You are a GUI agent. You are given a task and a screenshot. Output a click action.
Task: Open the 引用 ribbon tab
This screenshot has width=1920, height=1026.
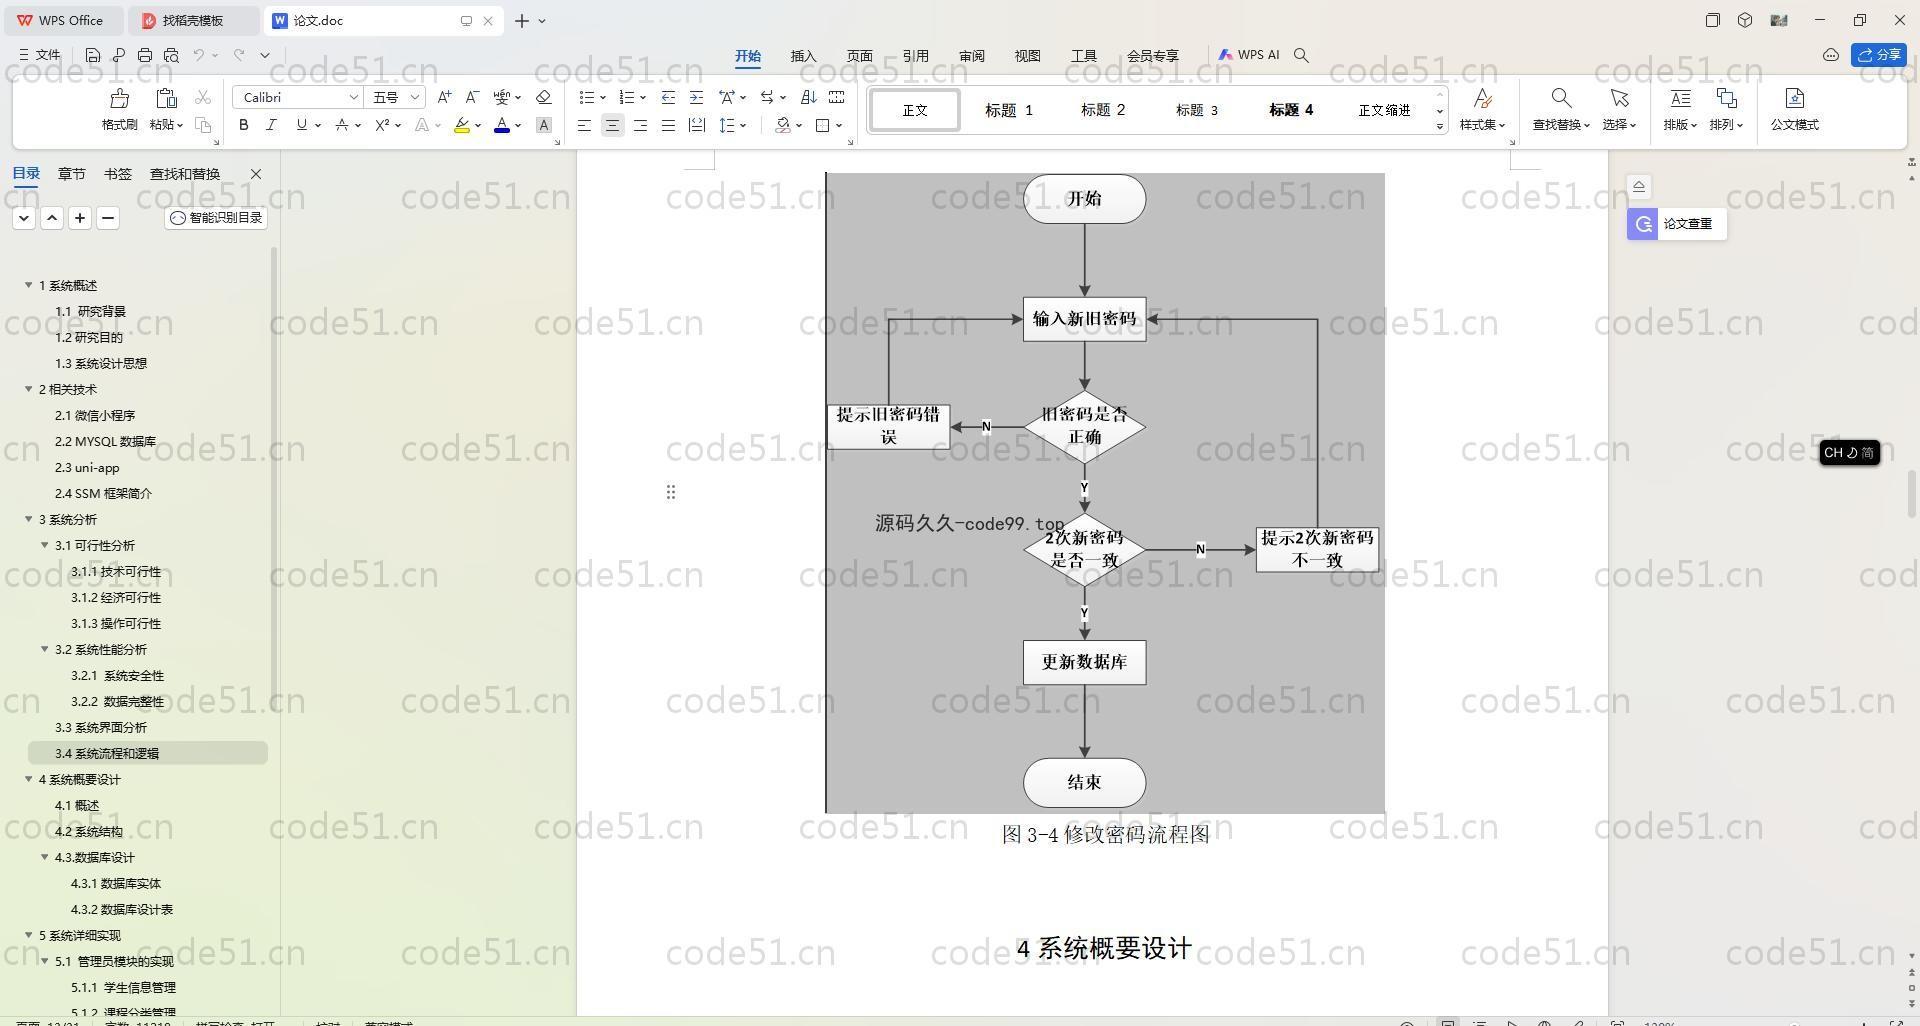point(915,56)
